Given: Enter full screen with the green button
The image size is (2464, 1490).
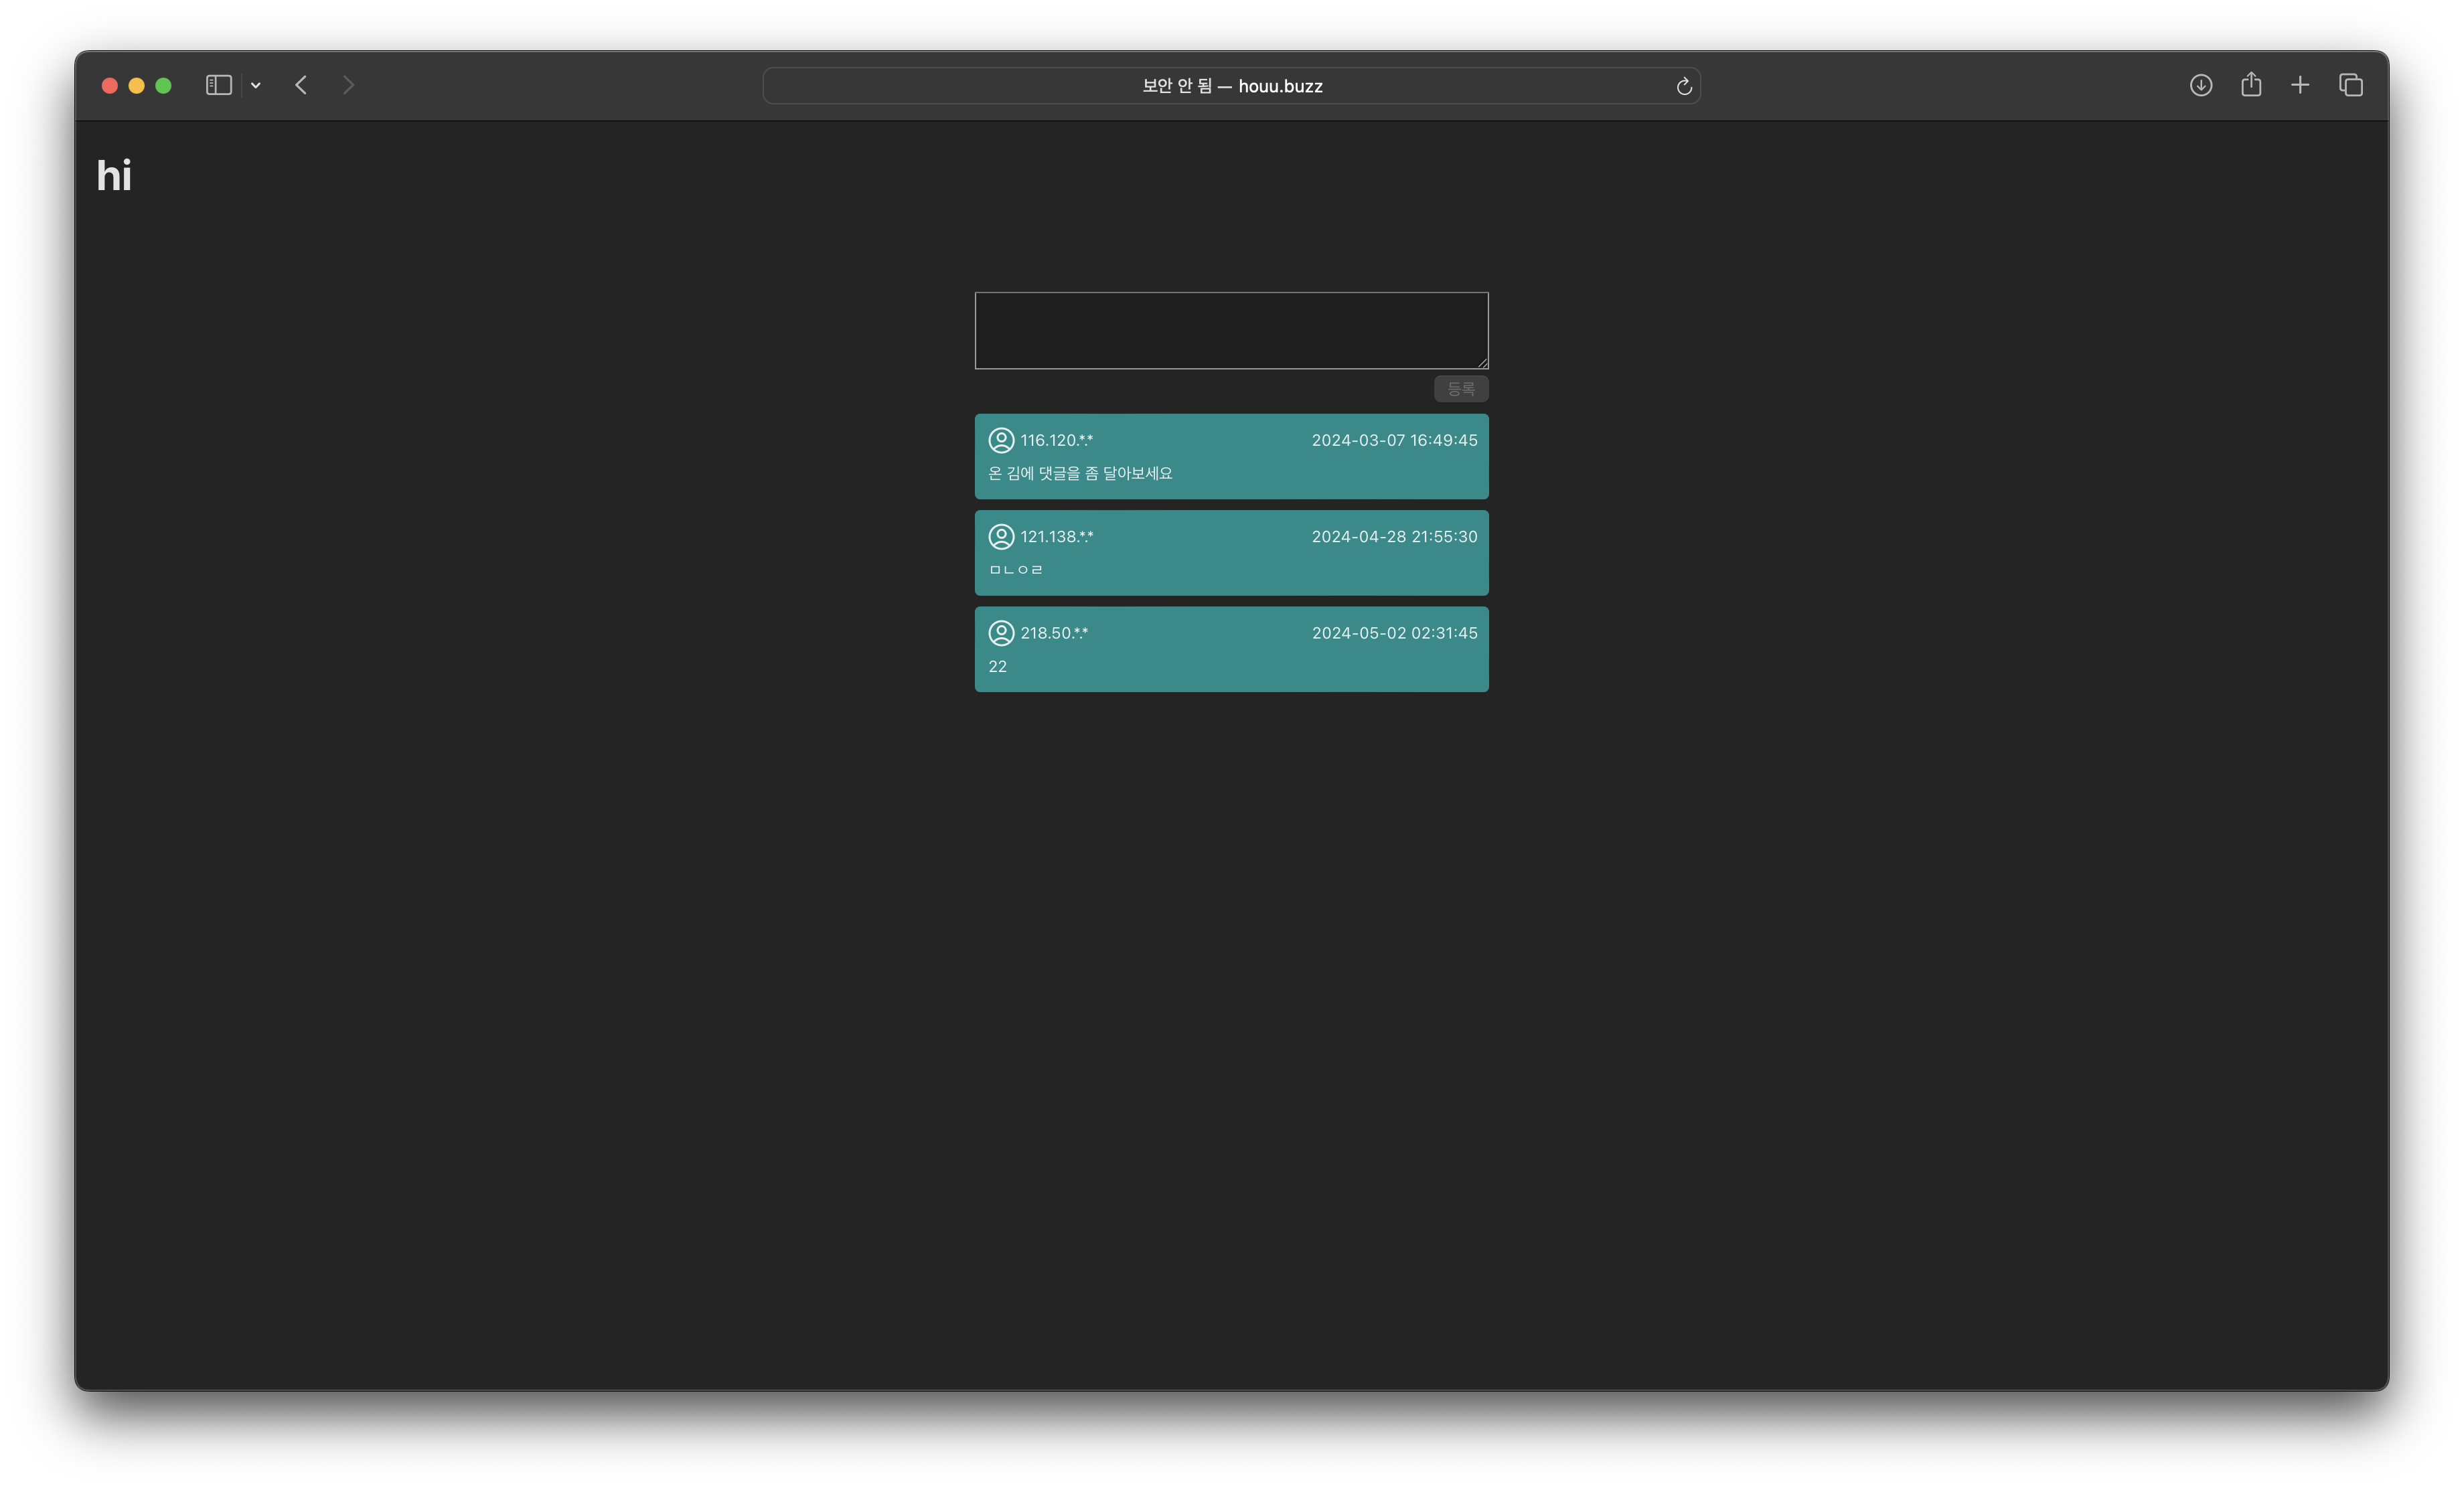Looking at the screenshot, I should pyautogui.click(x=164, y=86).
